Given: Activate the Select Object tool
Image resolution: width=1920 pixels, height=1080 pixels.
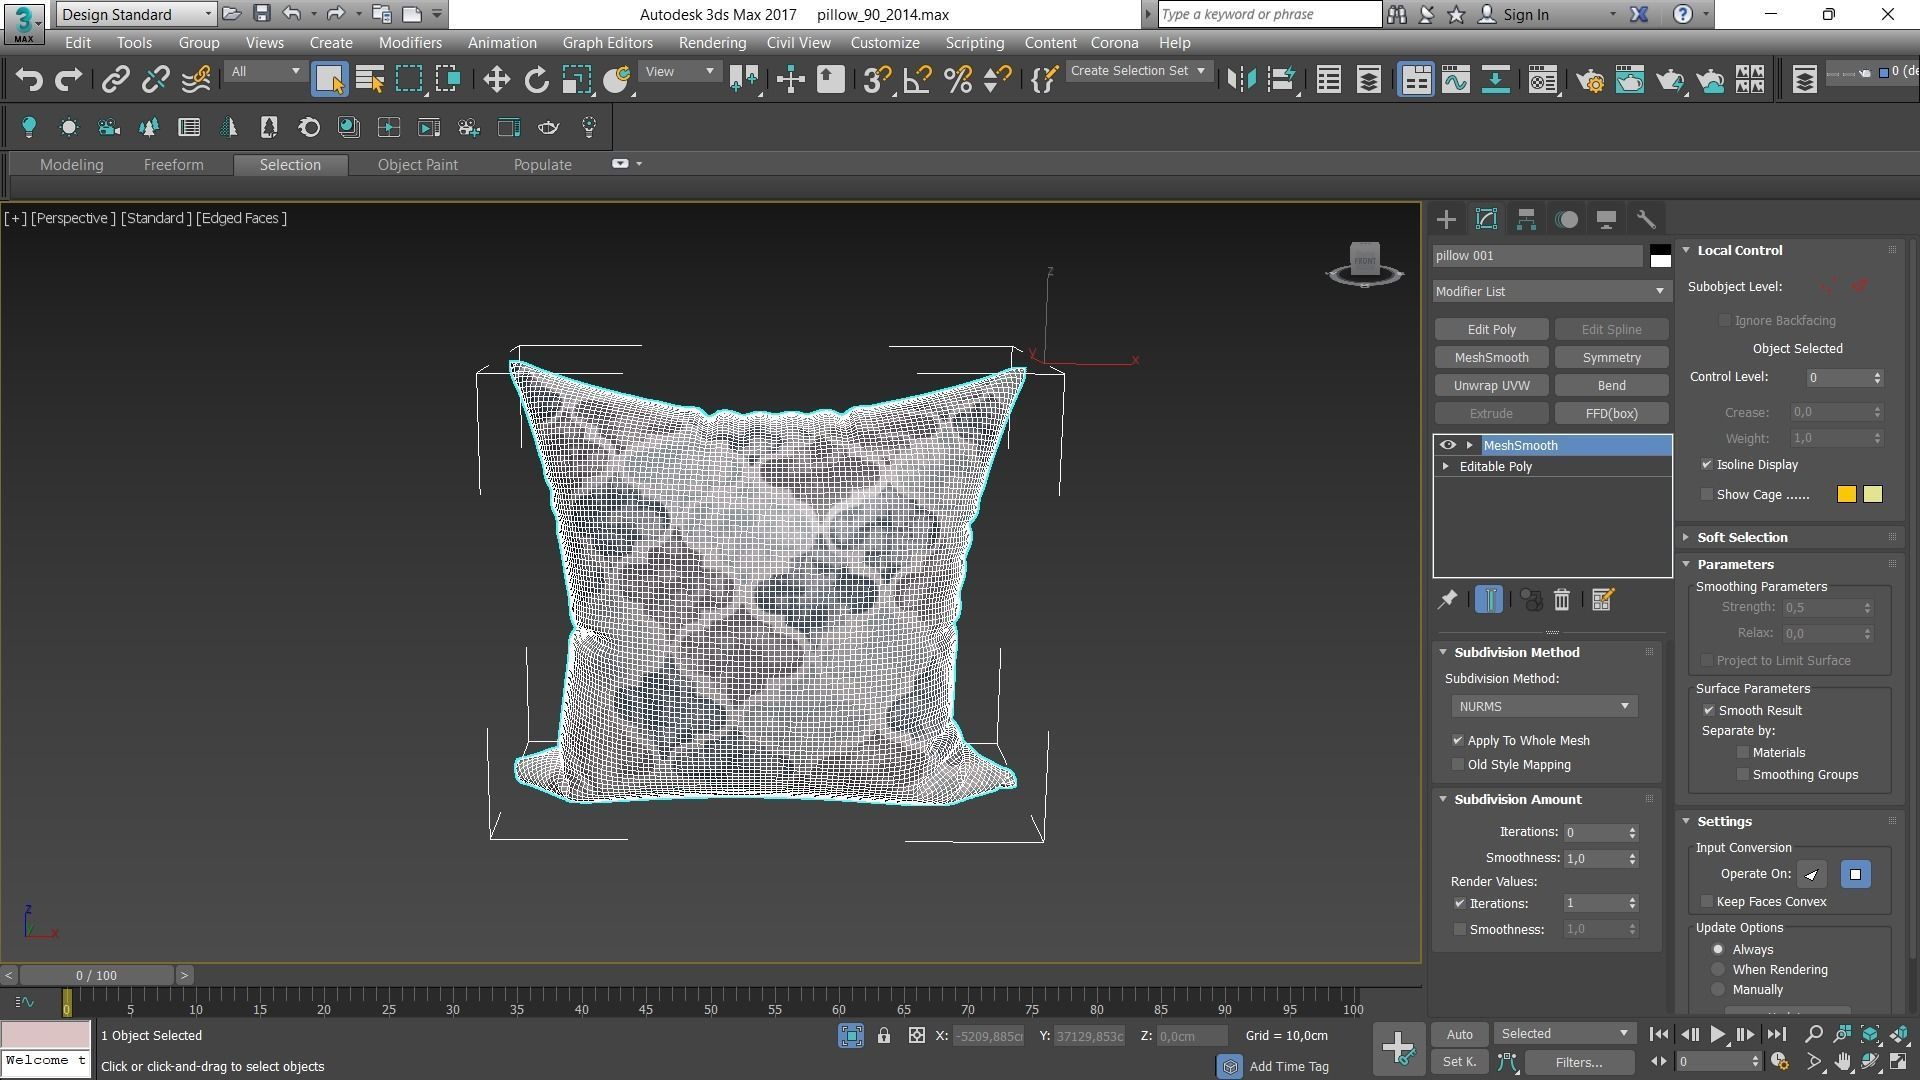Looking at the screenshot, I should pos(329,80).
